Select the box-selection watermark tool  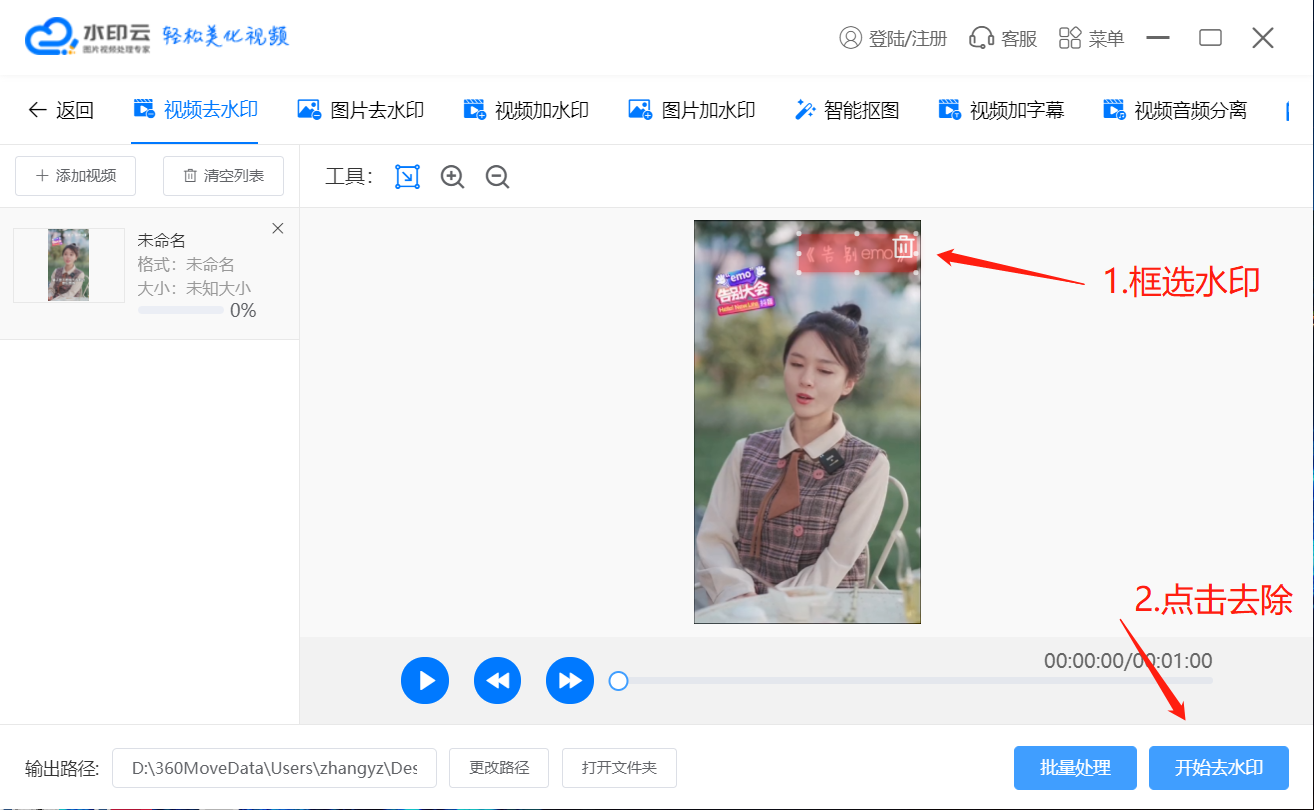[407, 177]
